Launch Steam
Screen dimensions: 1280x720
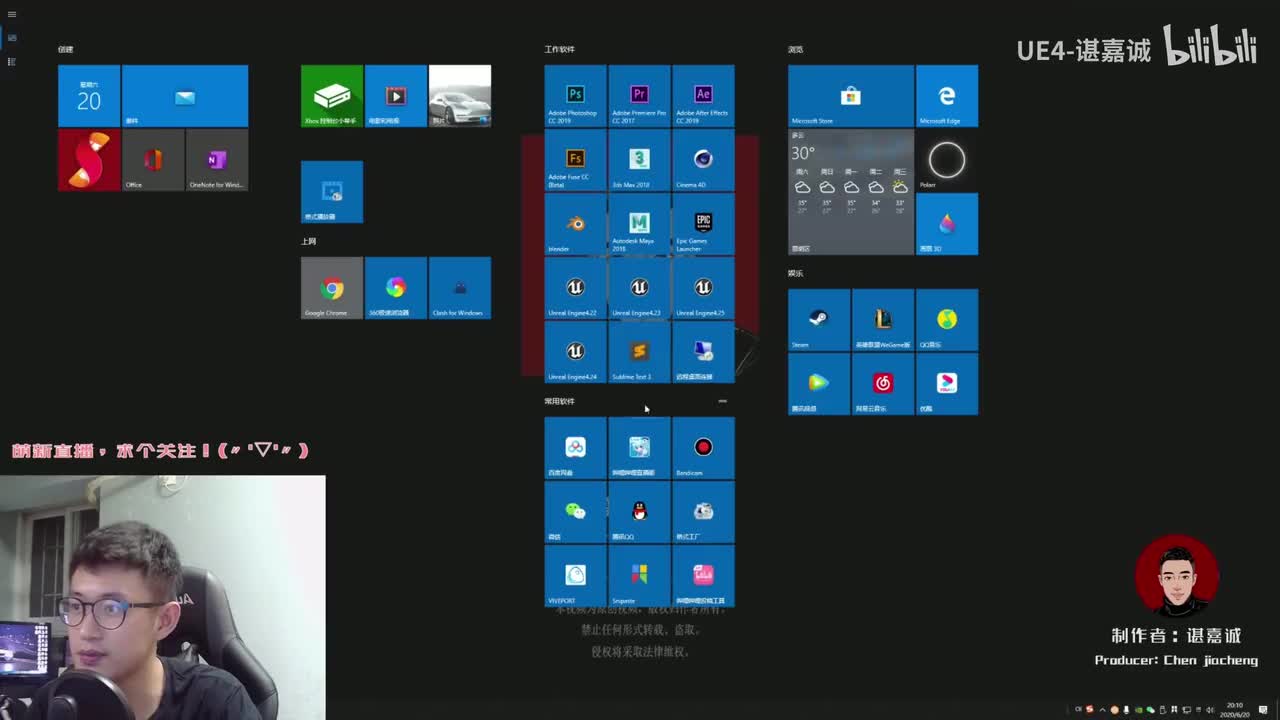pyautogui.click(x=819, y=320)
